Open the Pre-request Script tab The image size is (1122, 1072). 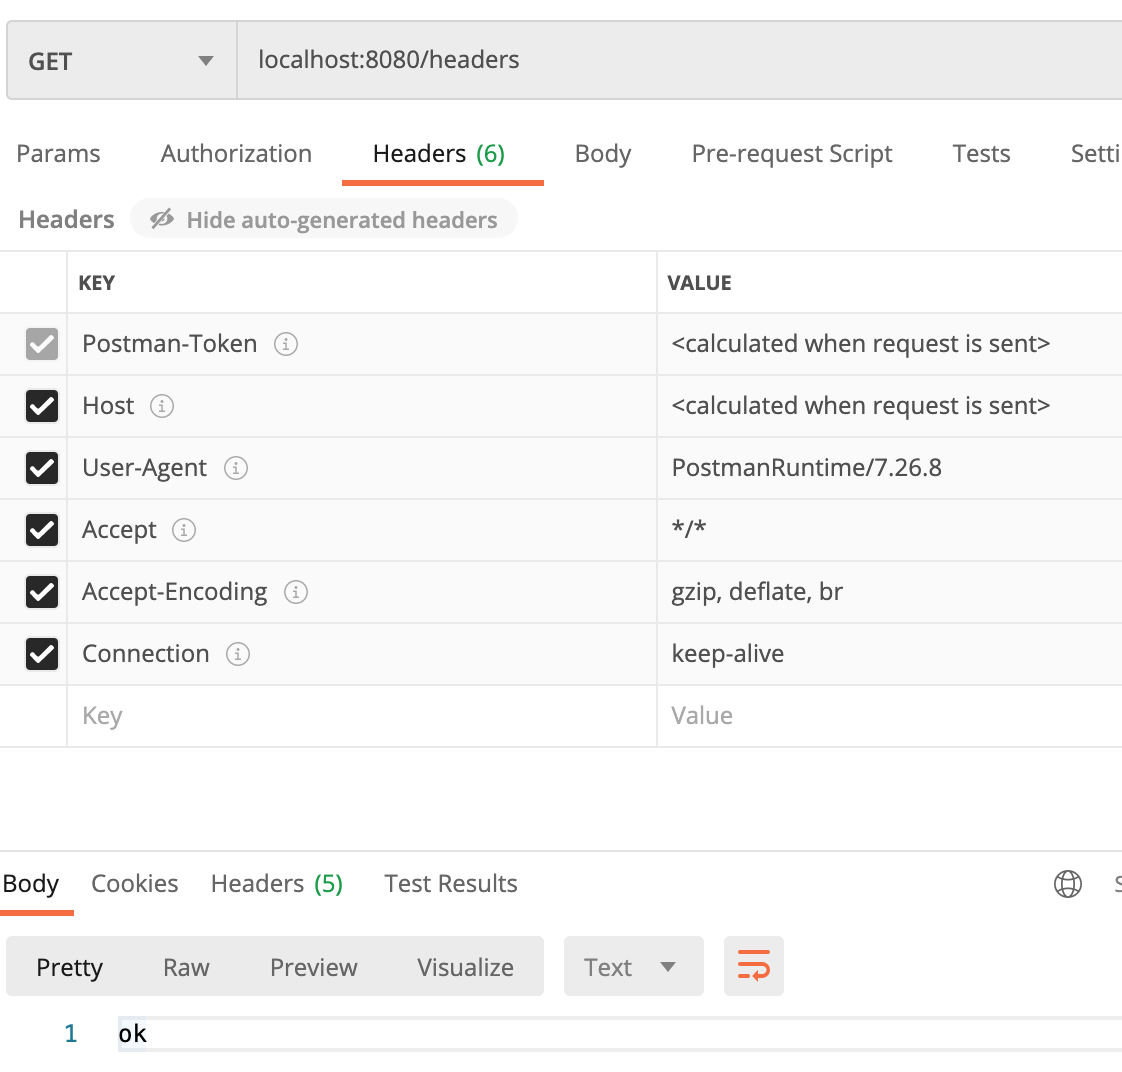(x=791, y=154)
